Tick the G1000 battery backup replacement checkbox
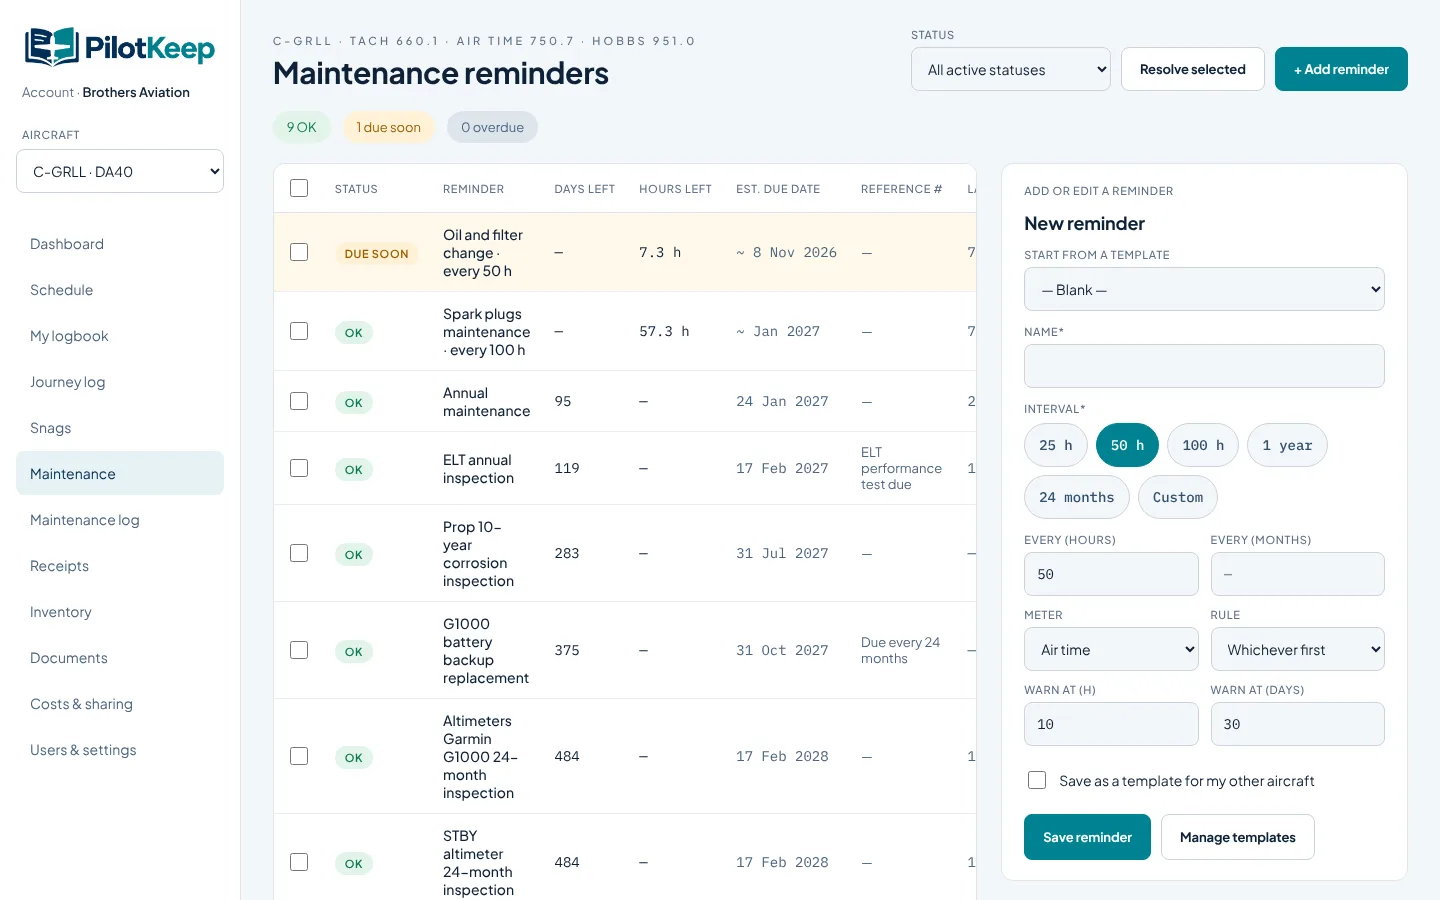Screen dimensions: 1440x900 click(299, 650)
